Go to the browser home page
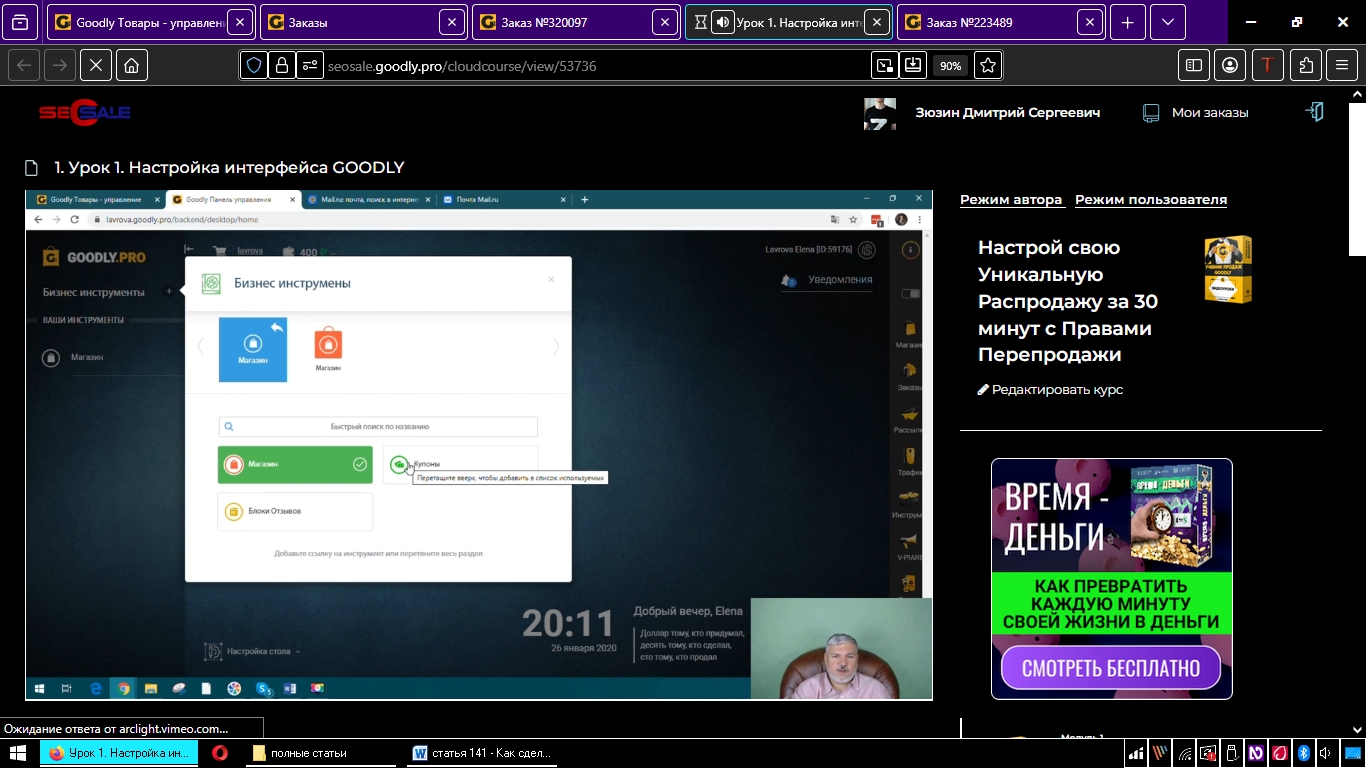1366x768 pixels. pos(131,66)
